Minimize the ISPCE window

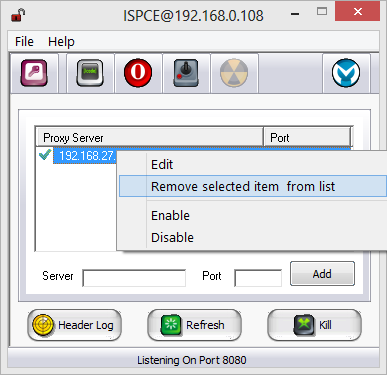click(295, 14)
